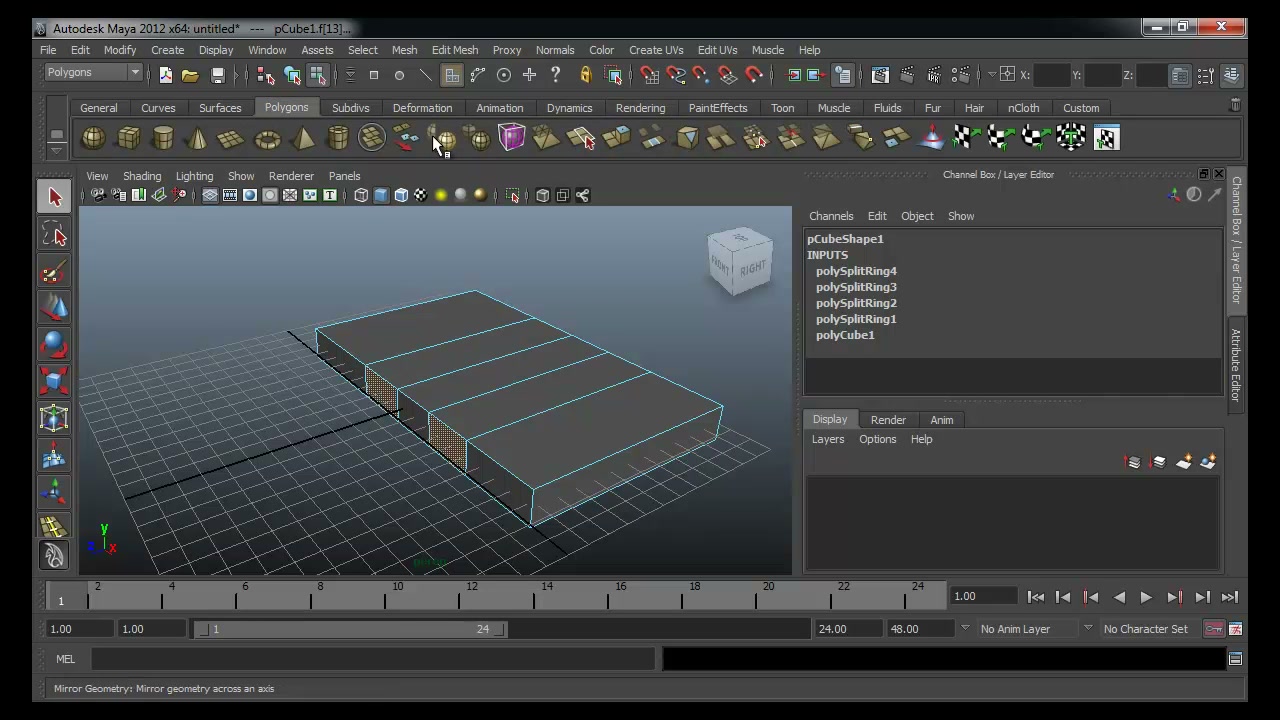Image resolution: width=1280 pixels, height=720 pixels.
Task: Click the purple cube shelf icon
Action: [511, 138]
